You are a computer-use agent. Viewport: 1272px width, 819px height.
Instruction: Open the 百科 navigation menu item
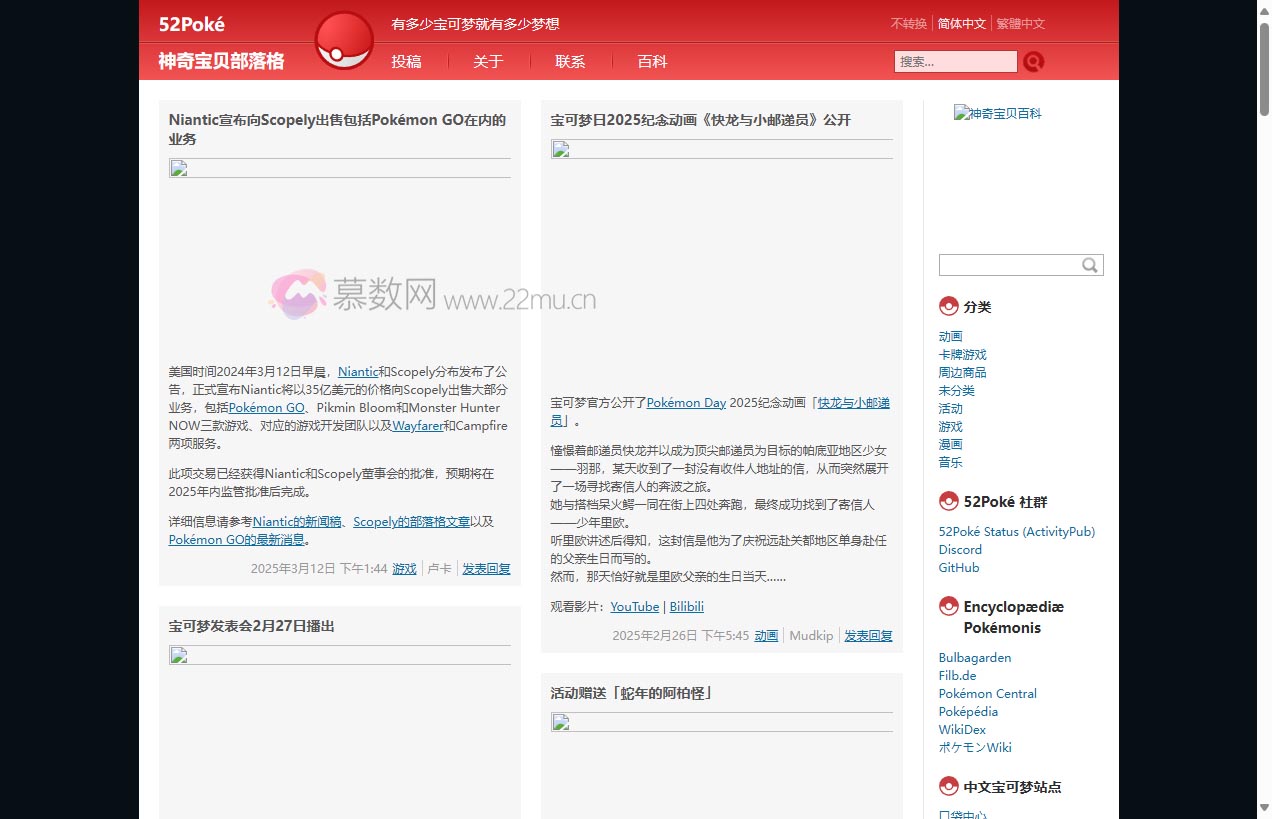[652, 62]
